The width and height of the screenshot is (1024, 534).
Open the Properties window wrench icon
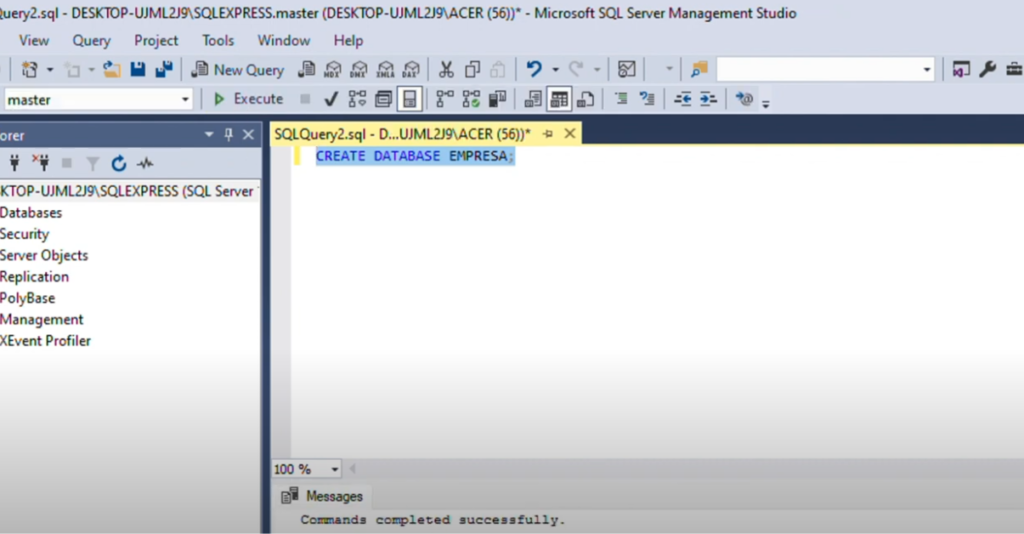[987, 69]
